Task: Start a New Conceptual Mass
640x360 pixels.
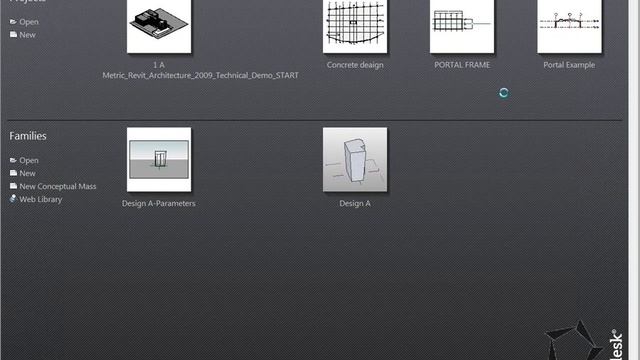Action: [58, 187]
